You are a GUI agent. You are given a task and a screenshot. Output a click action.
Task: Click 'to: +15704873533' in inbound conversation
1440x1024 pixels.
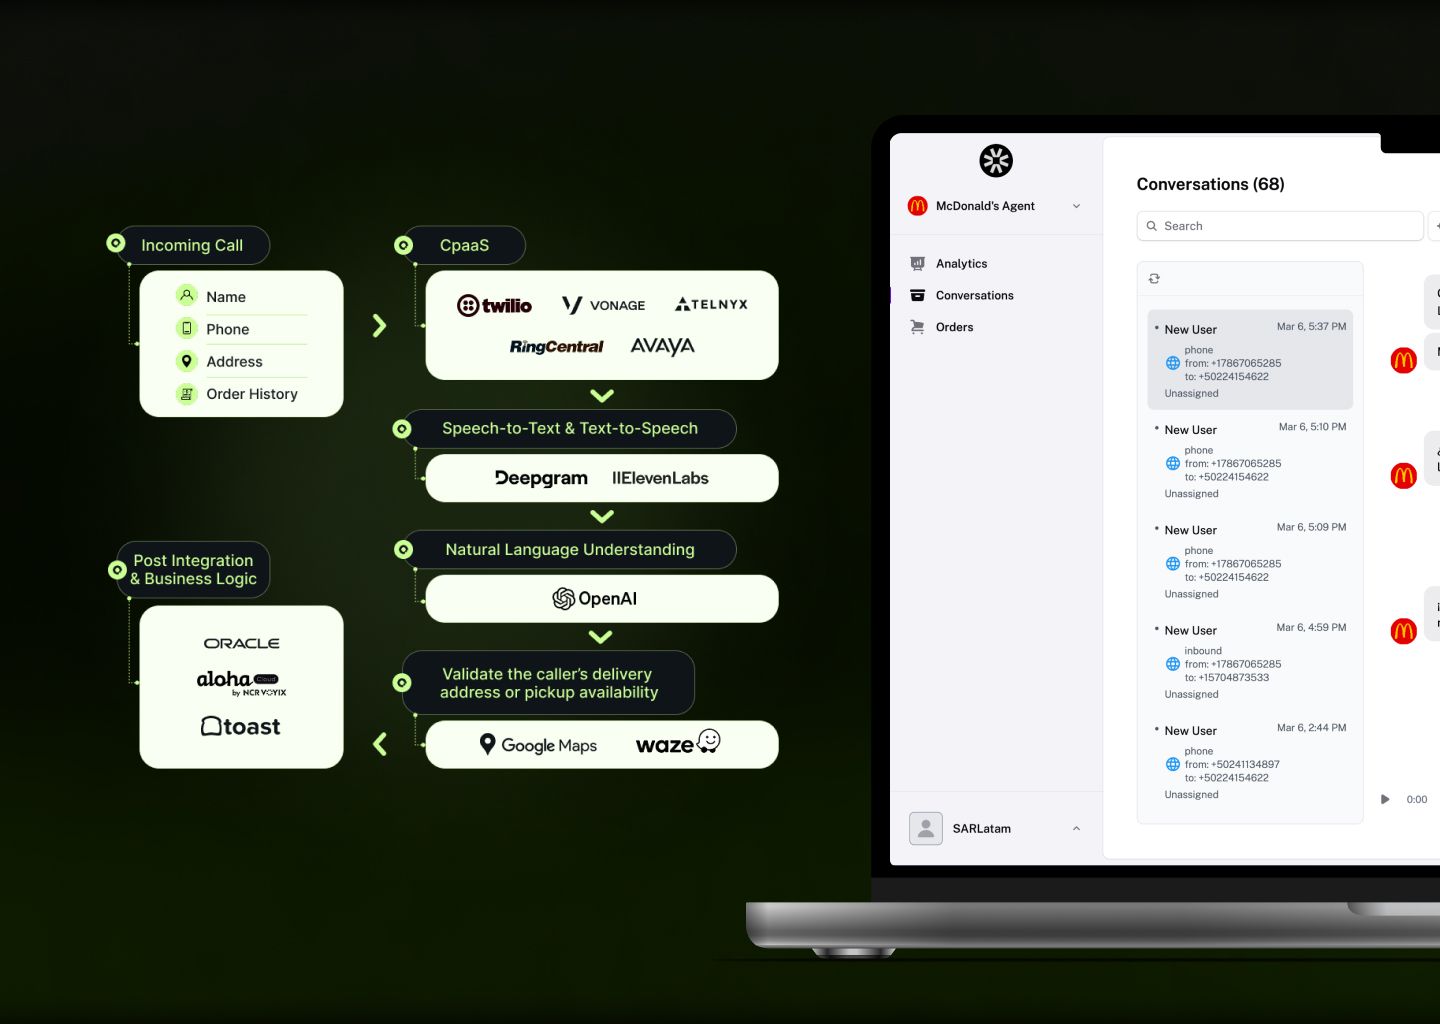coord(1227,678)
